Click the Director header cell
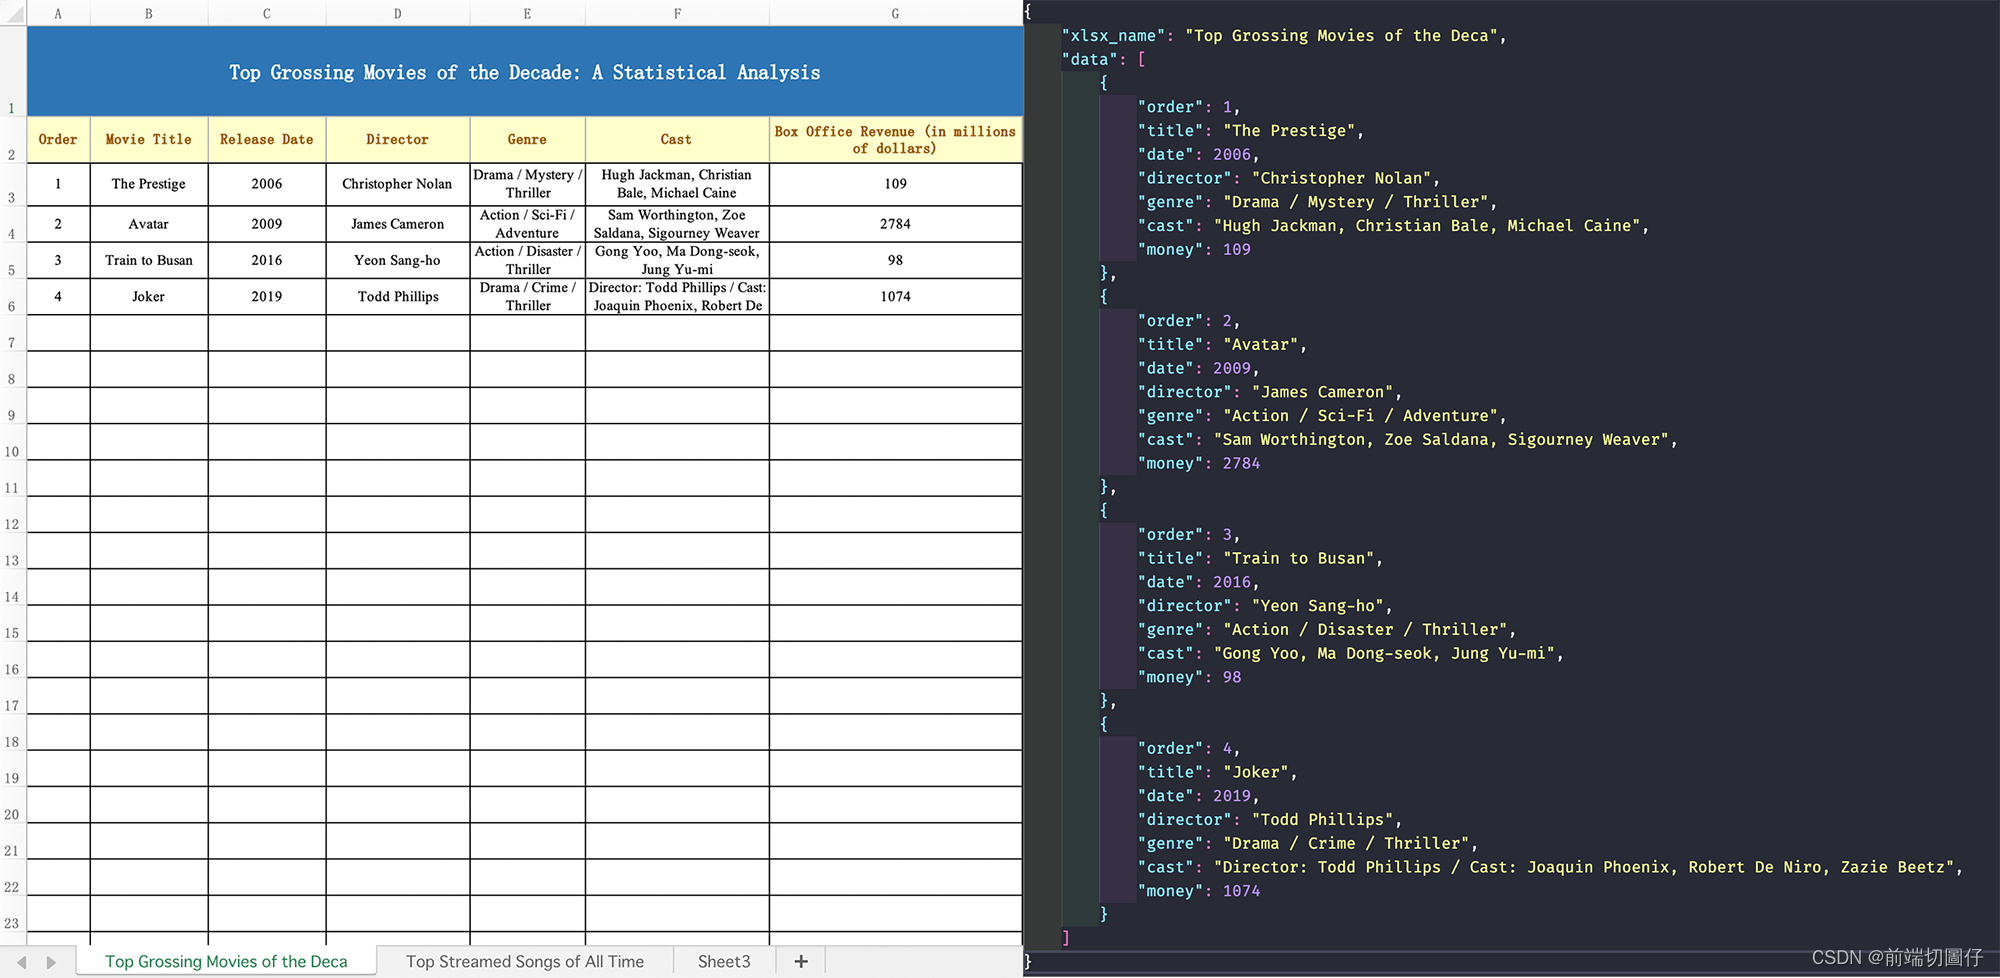 (x=398, y=140)
